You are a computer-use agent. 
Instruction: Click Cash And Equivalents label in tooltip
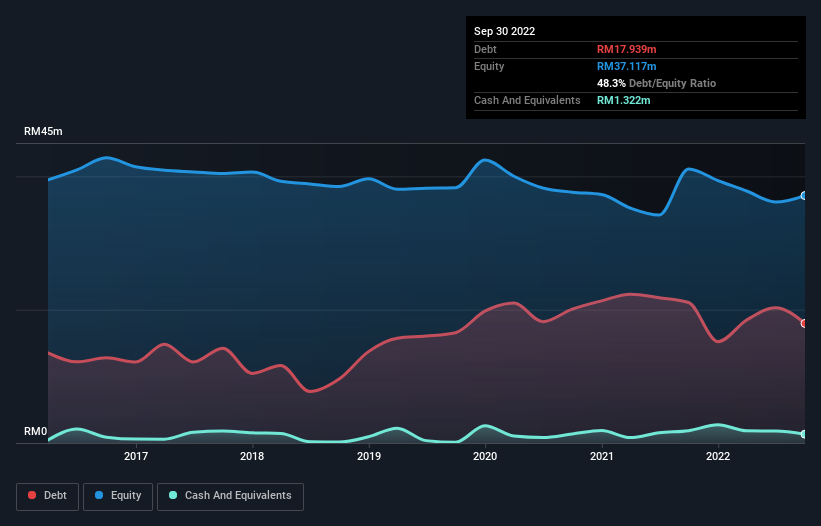pyautogui.click(x=527, y=100)
